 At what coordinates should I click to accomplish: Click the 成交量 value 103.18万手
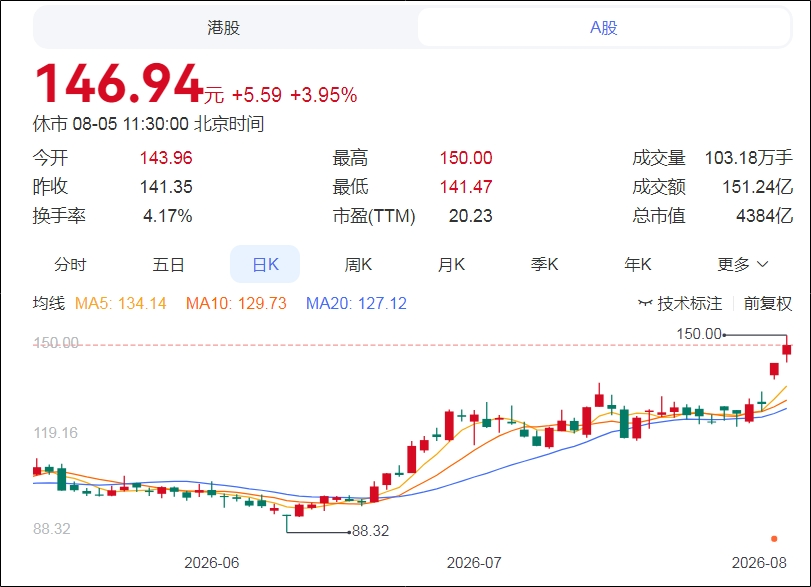coord(748,158)
